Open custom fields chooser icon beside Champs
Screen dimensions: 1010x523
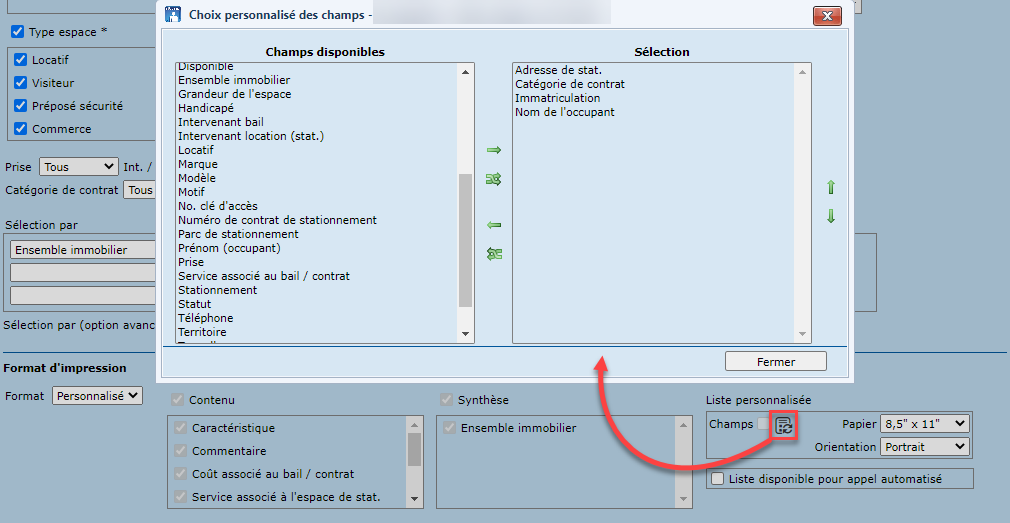coord(785,425)
